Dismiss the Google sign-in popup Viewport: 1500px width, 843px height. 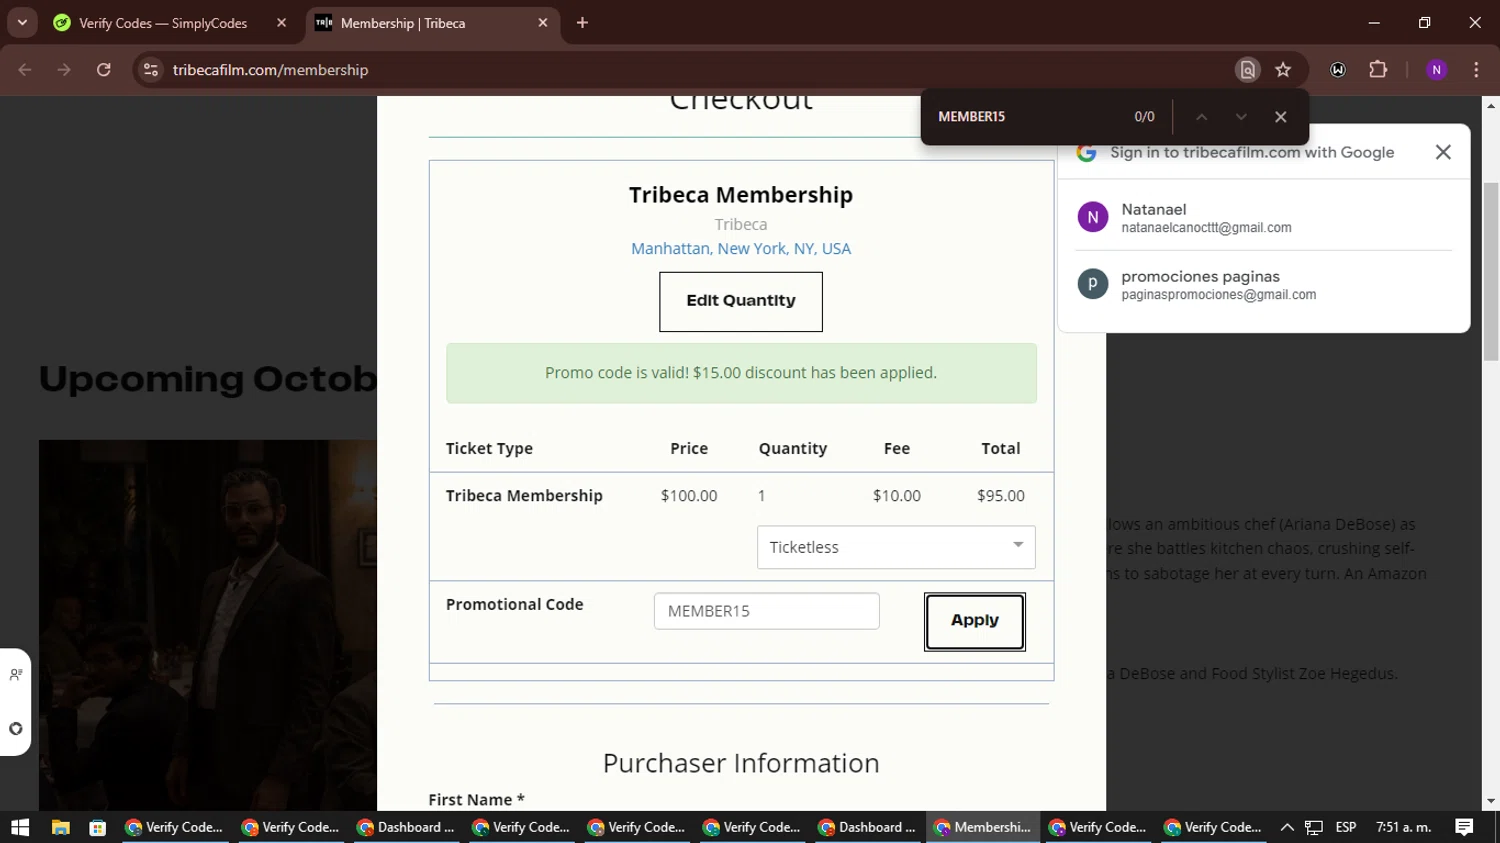coord(1443,152)
